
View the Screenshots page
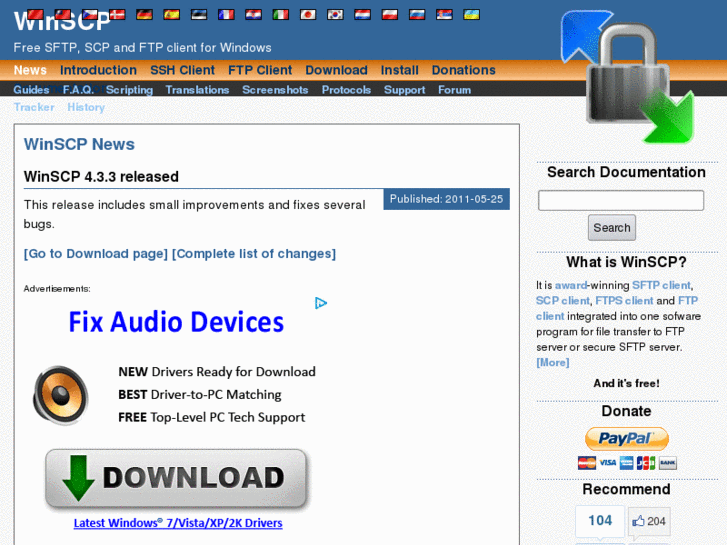[x=275, y=90]
